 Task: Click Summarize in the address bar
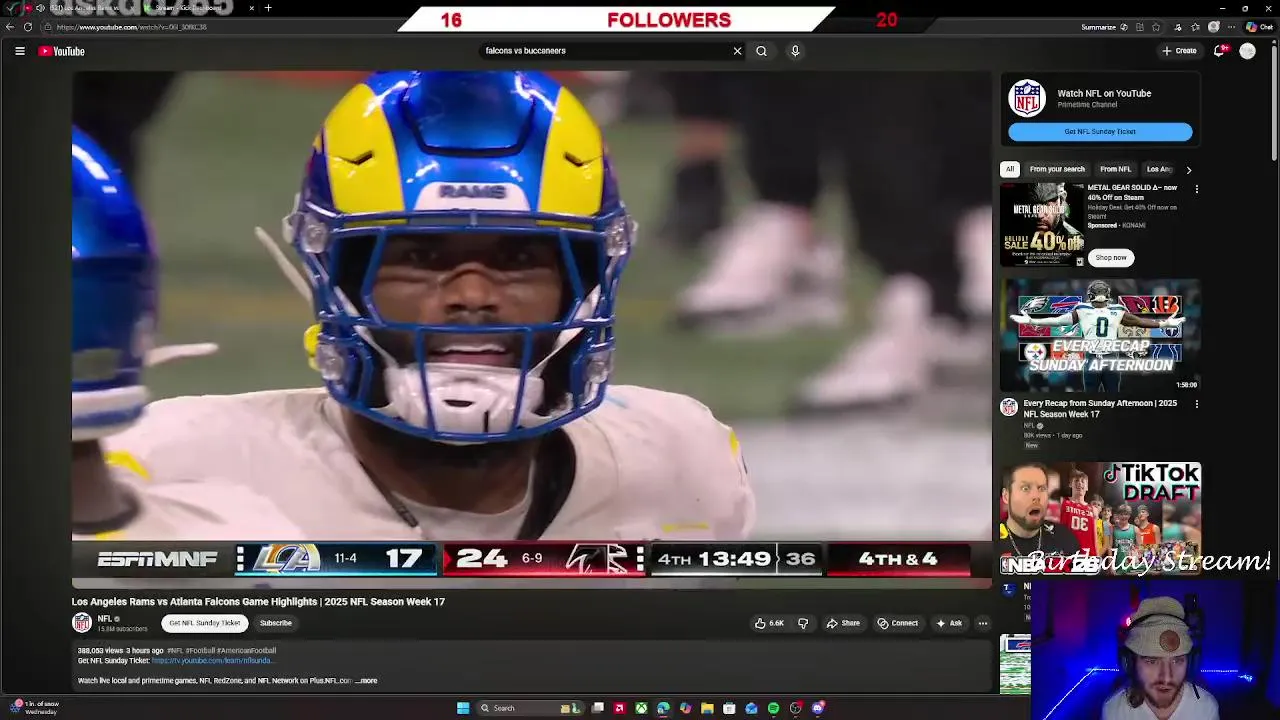1098,27
